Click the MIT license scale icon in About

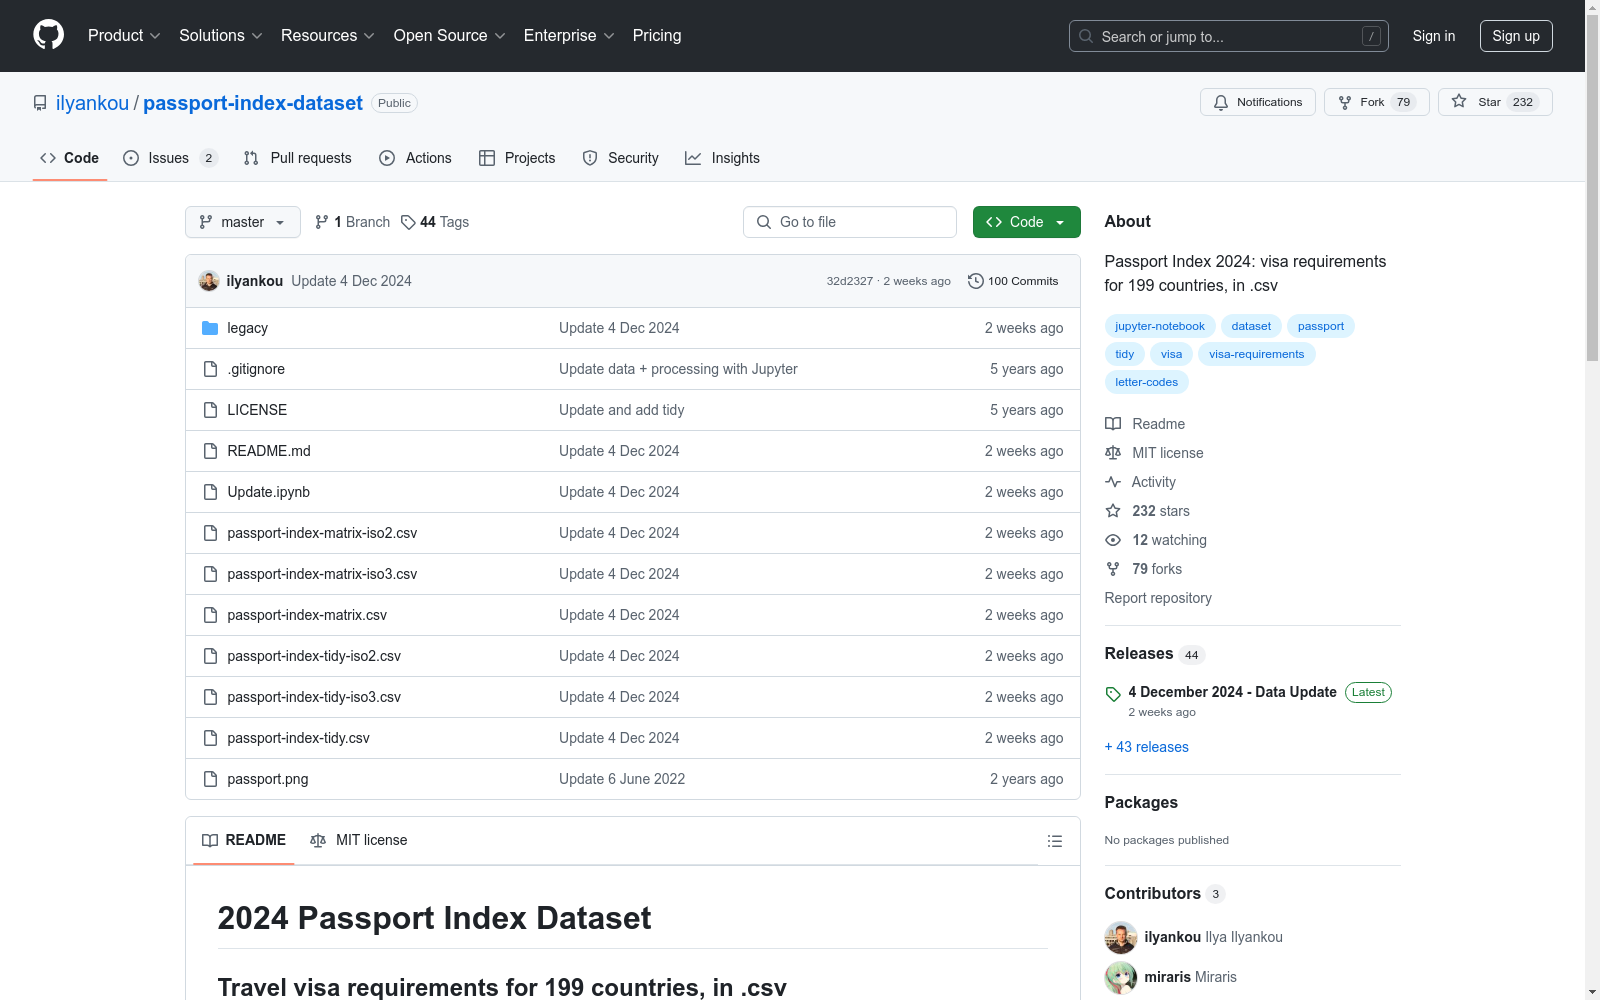coord(1113,453)
